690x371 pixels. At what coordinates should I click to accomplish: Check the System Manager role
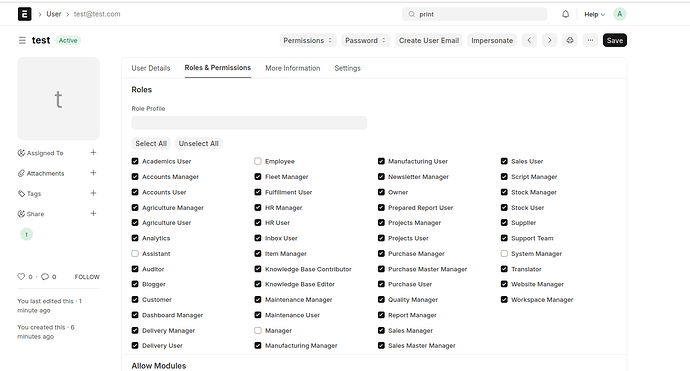[x=504, y=253]
